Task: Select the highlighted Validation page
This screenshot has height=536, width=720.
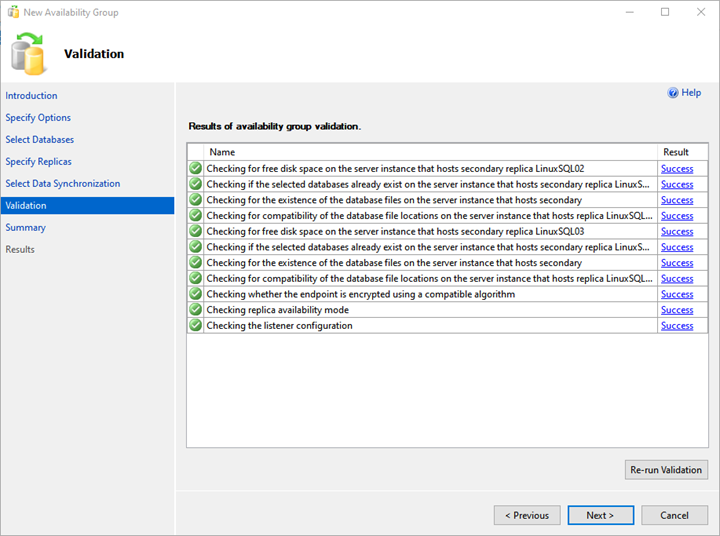Action: 87,205
